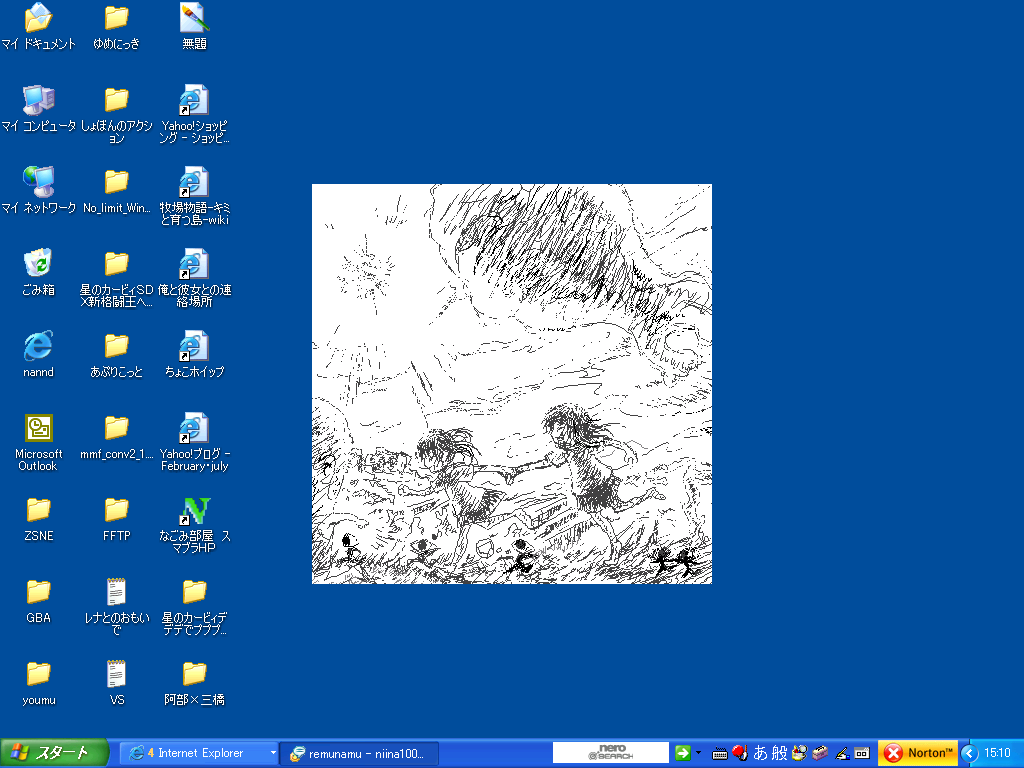1024x768 pixels.
Task: Select the 星のカービィSD folder
Action: tap(116, 279)
